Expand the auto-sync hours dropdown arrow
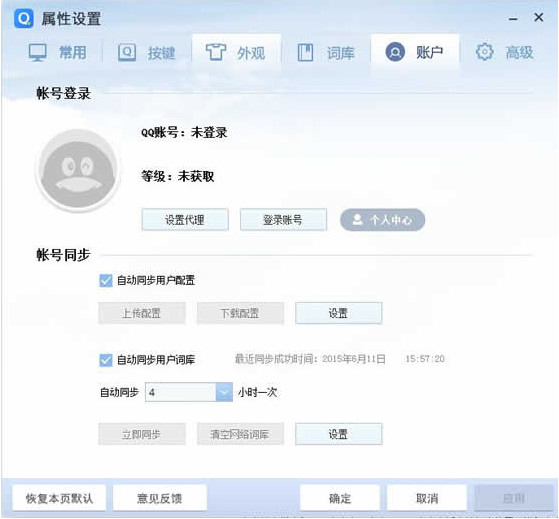Screen dimensions: 559x519 pos(224,392)
